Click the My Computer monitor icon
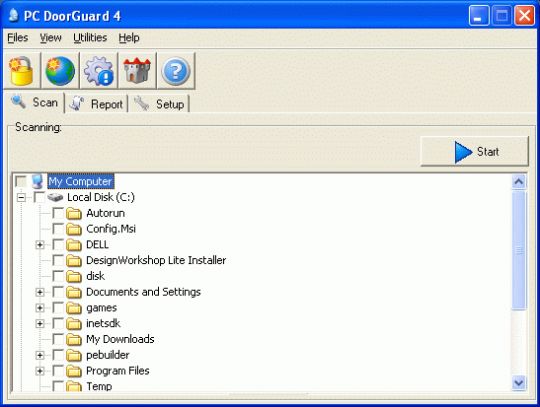Screen dimensions: 540x407 pos(37,181)
